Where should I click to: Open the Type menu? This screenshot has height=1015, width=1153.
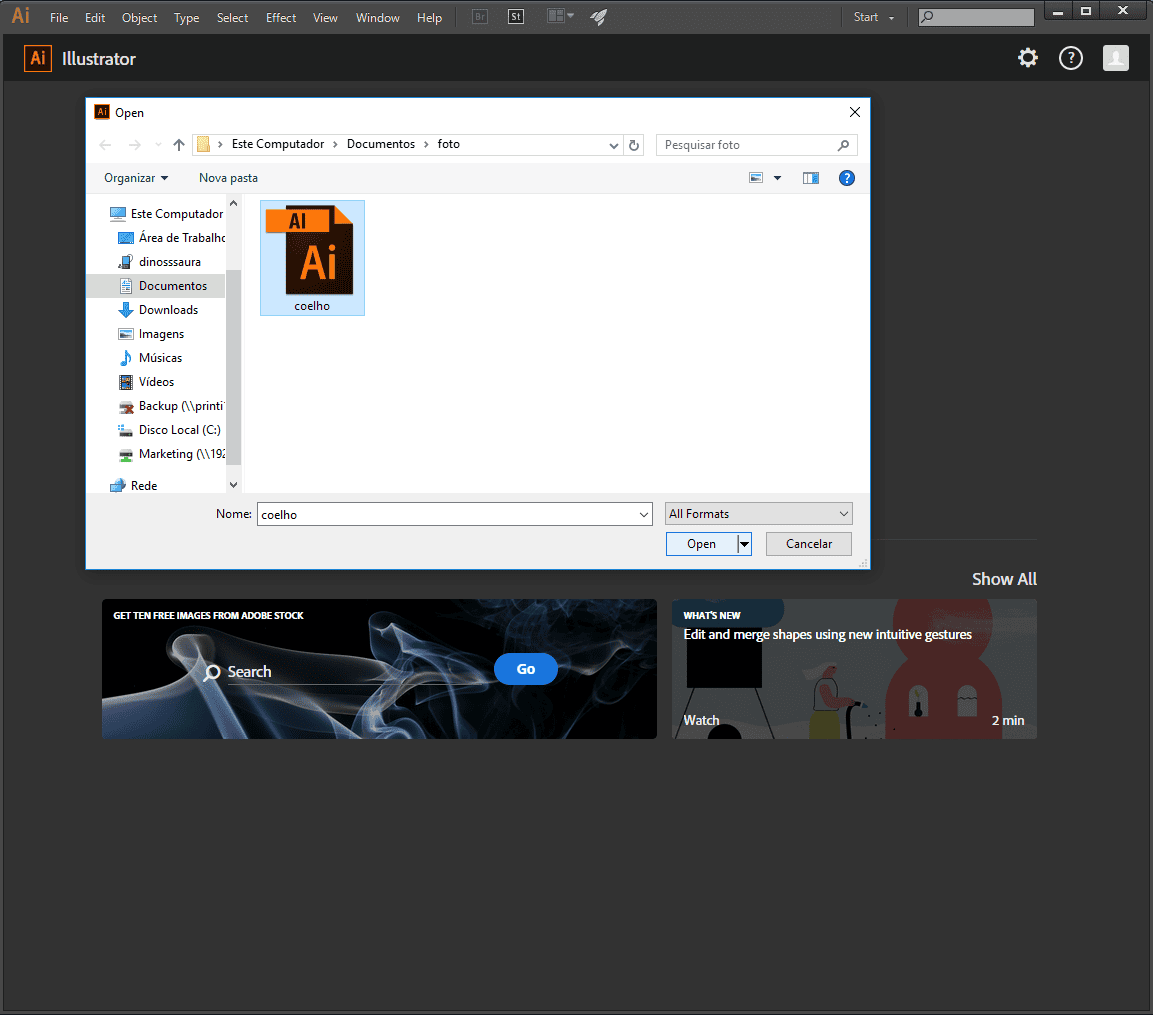[x=187, y=18]
